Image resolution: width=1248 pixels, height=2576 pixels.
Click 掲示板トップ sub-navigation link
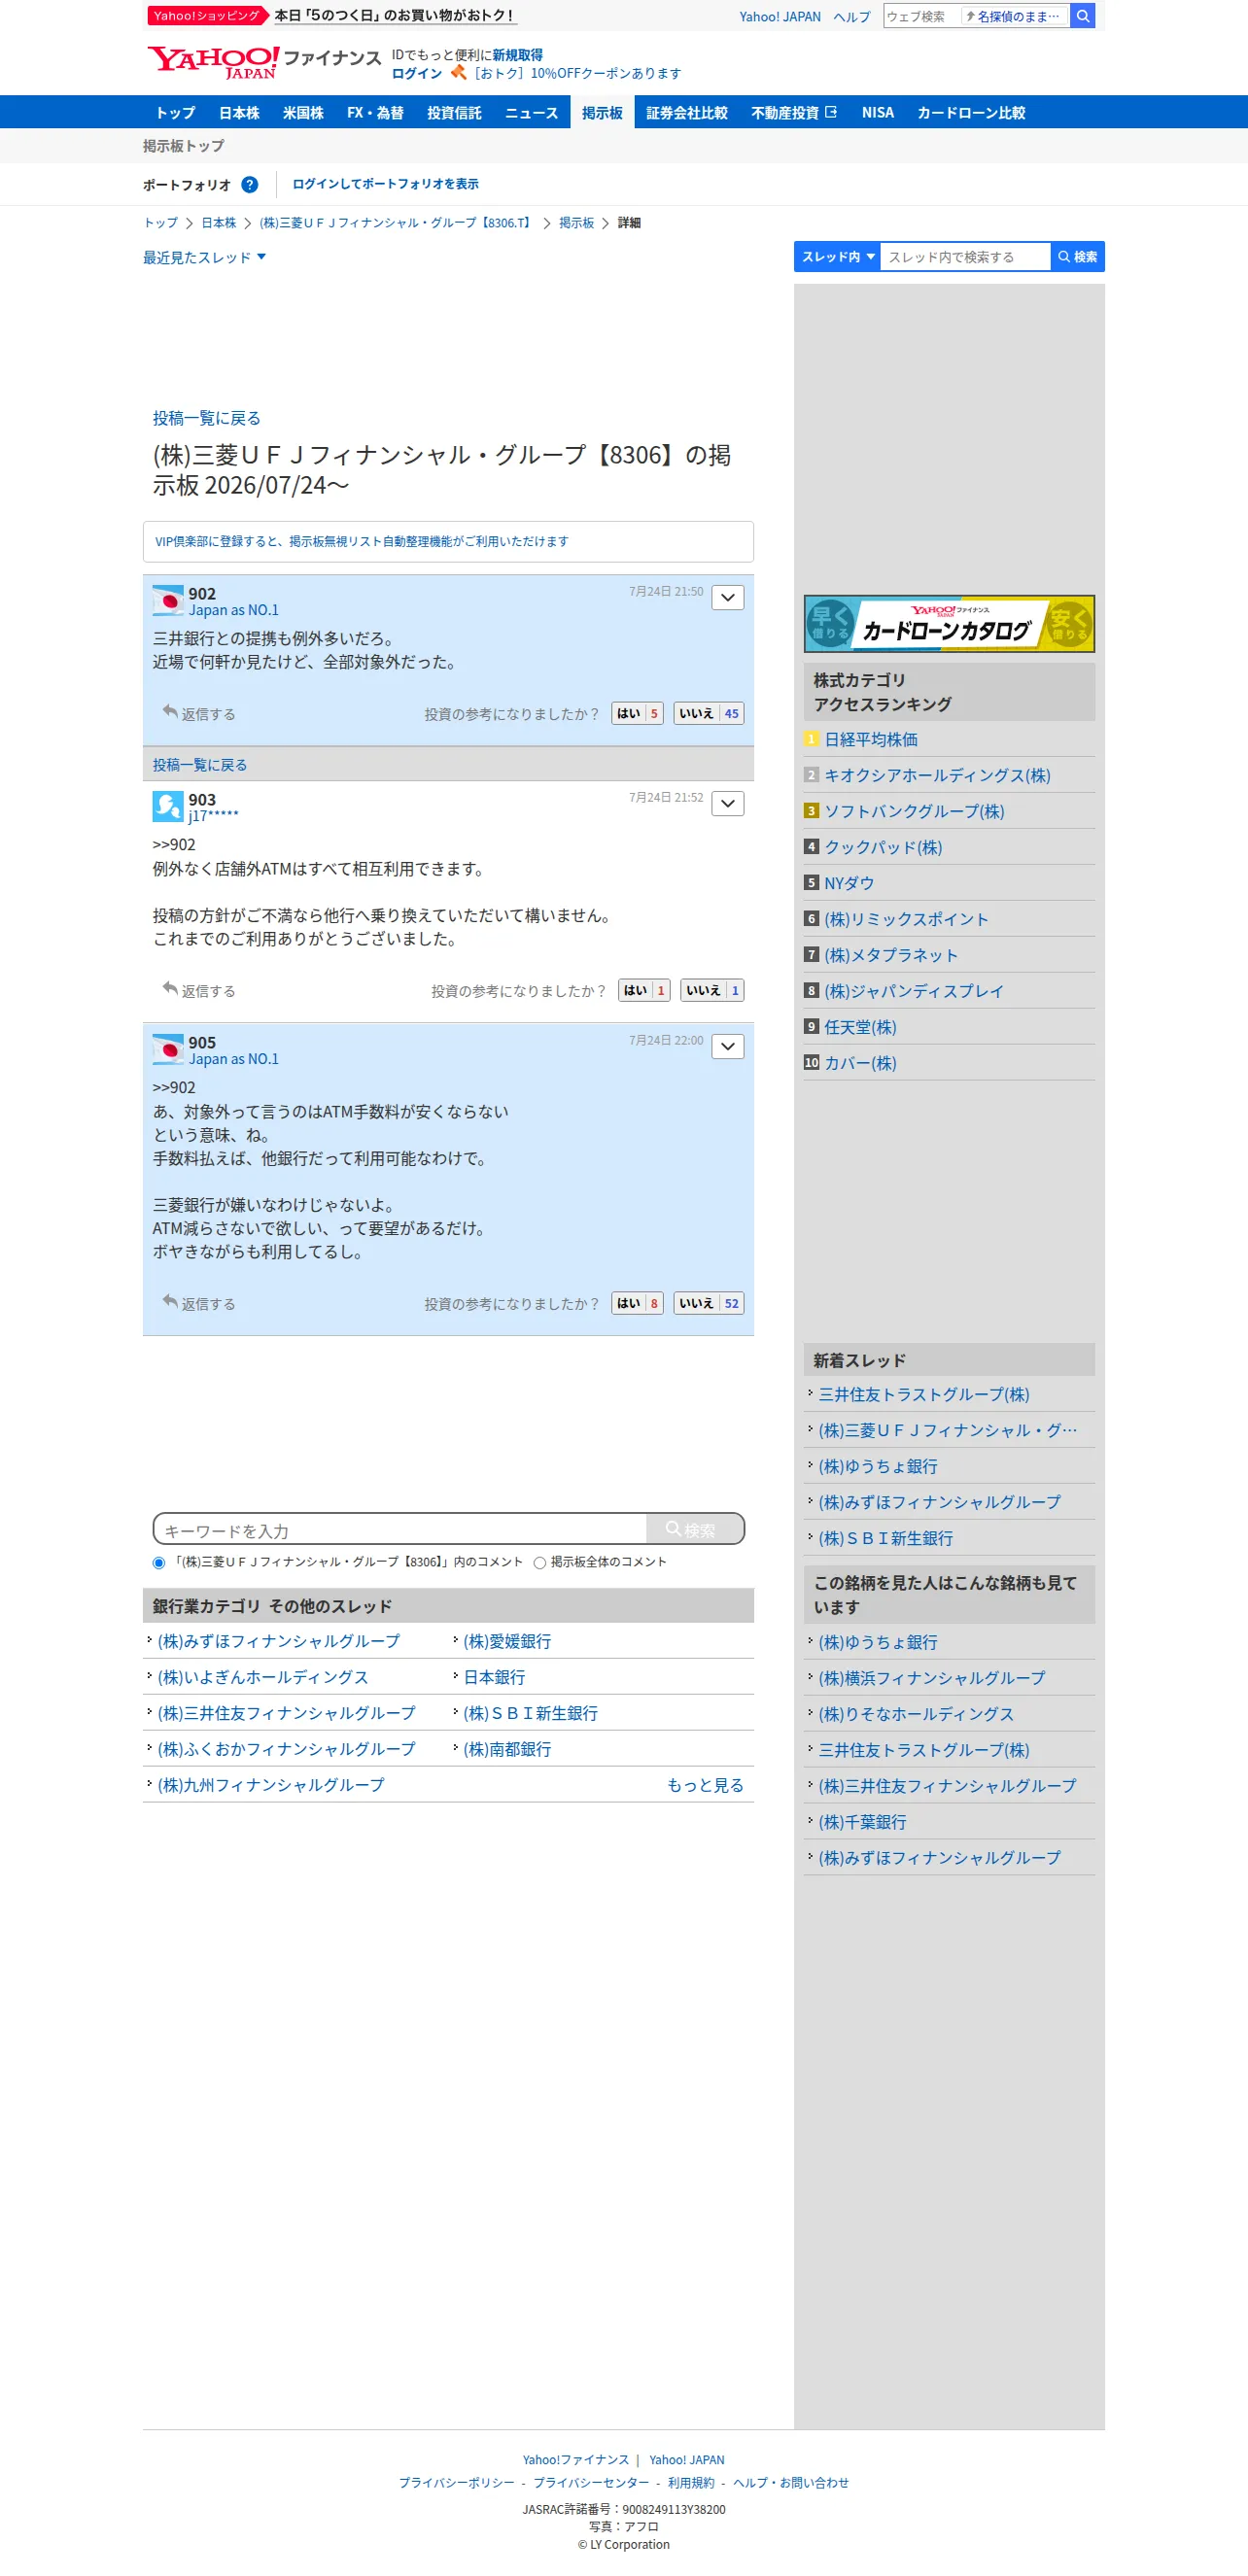pos(183,146)
